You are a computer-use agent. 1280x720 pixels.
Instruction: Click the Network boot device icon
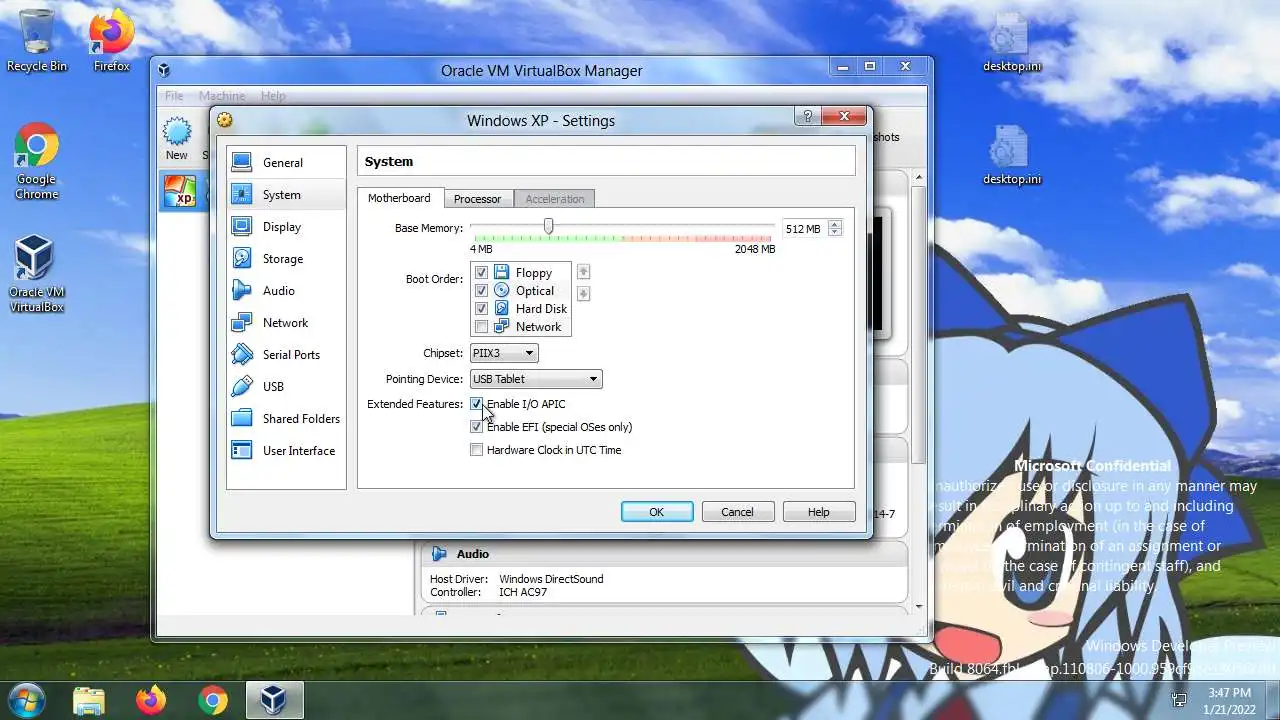click(501, 326)
